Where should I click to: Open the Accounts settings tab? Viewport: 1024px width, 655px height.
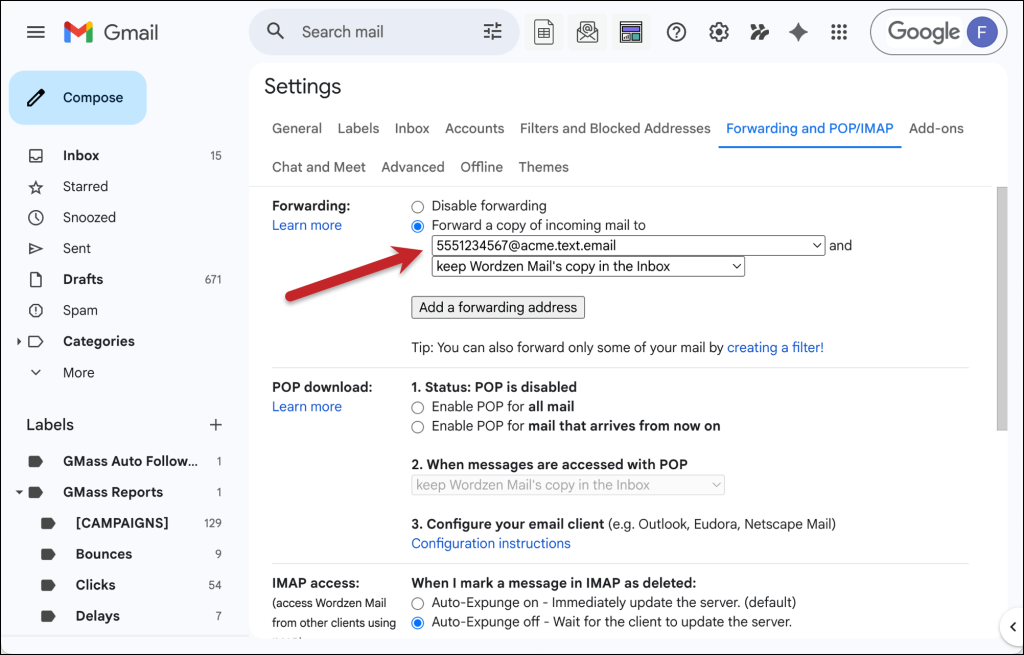[474, 128]
